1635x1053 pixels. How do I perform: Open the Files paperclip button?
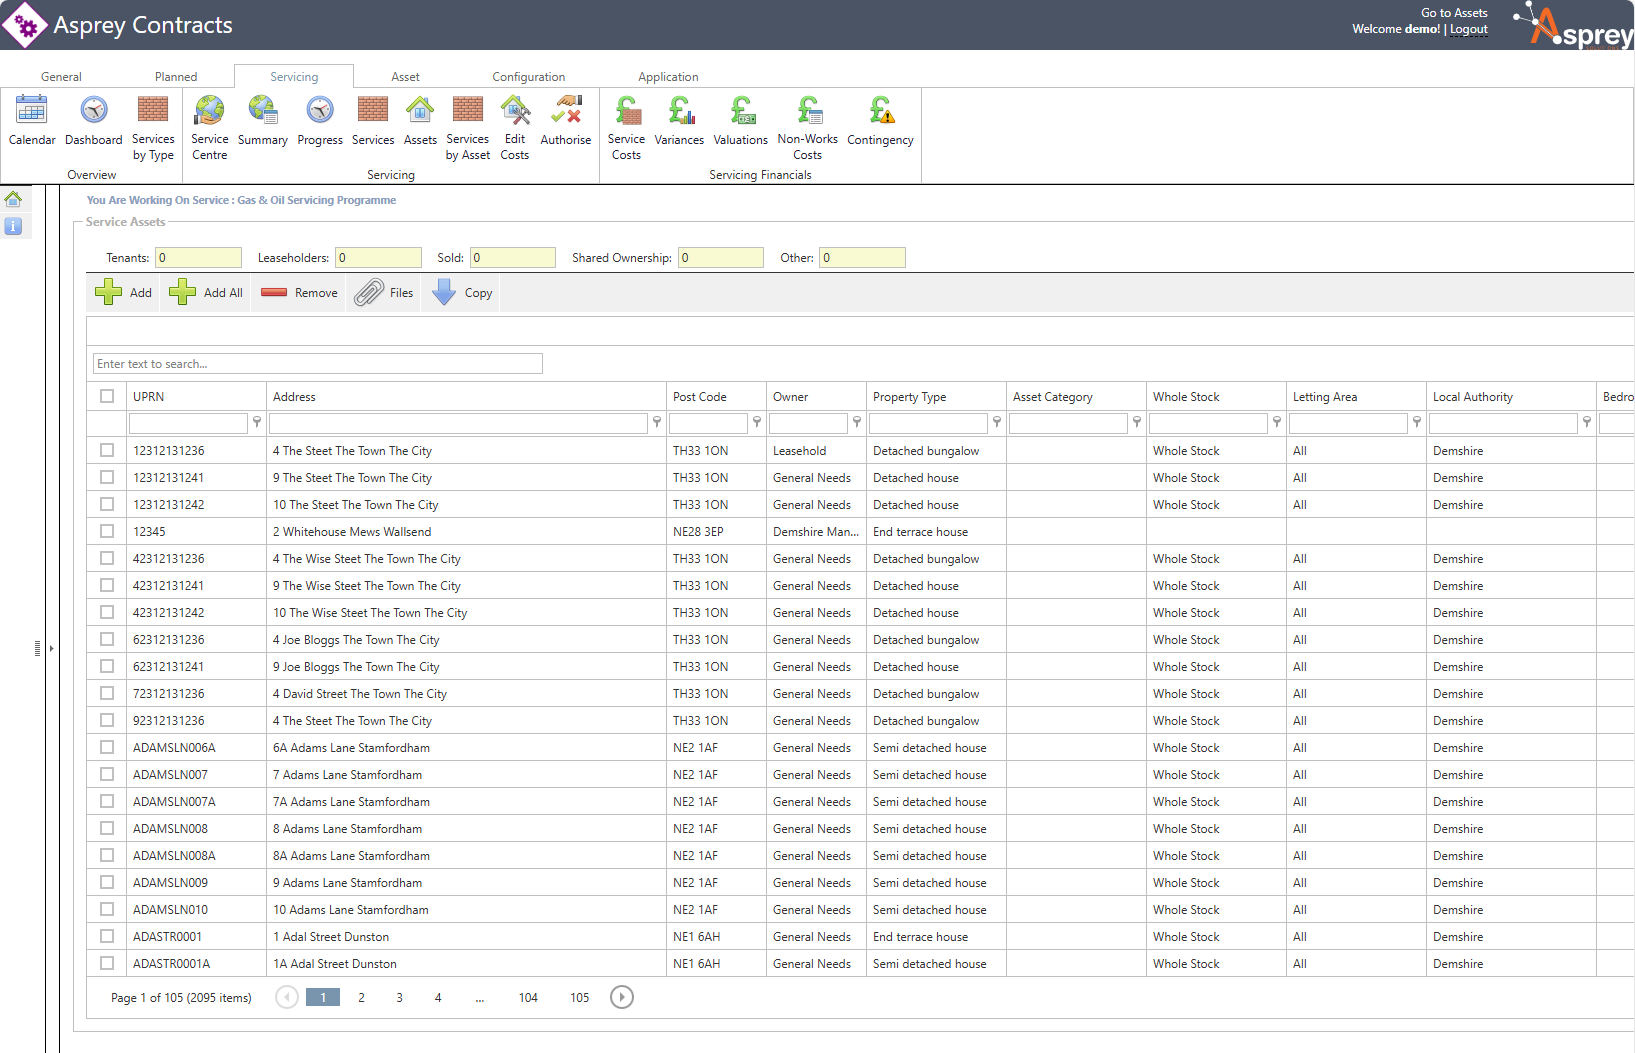pyautogui.click(x=384, y=293)
